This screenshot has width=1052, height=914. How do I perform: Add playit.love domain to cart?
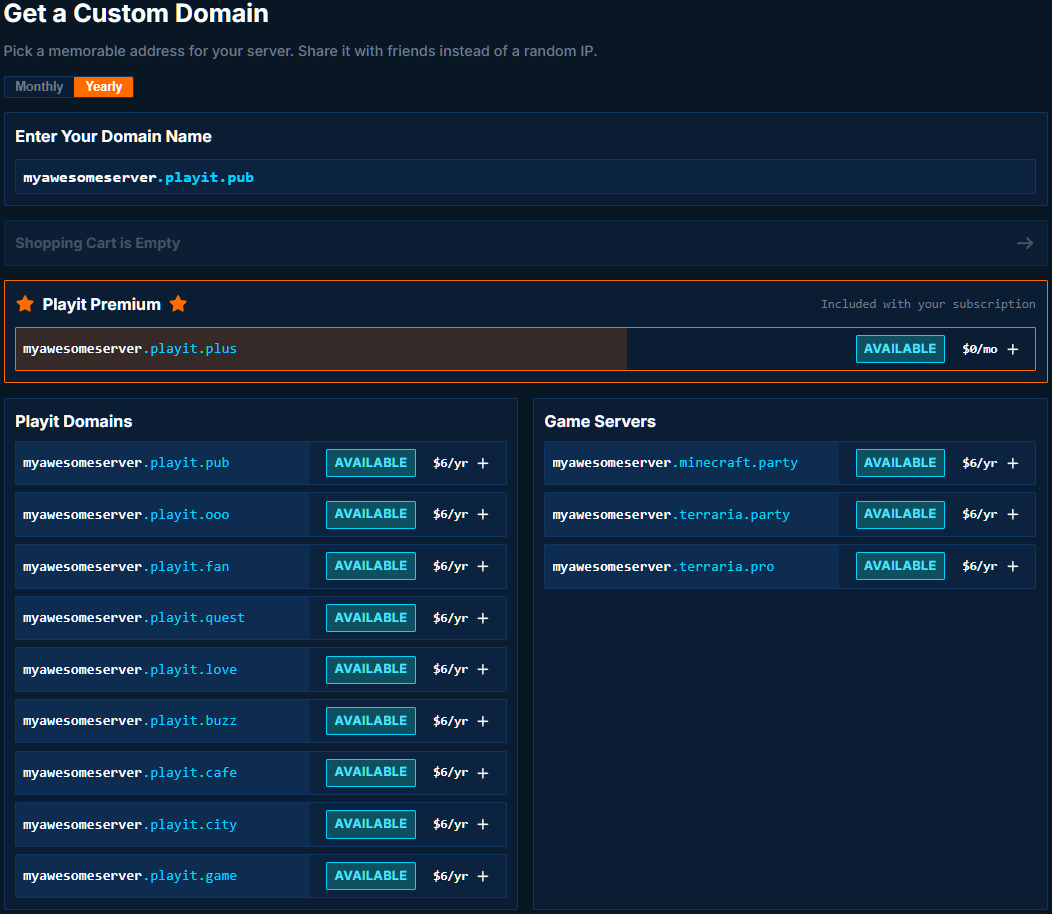[483, 669]
